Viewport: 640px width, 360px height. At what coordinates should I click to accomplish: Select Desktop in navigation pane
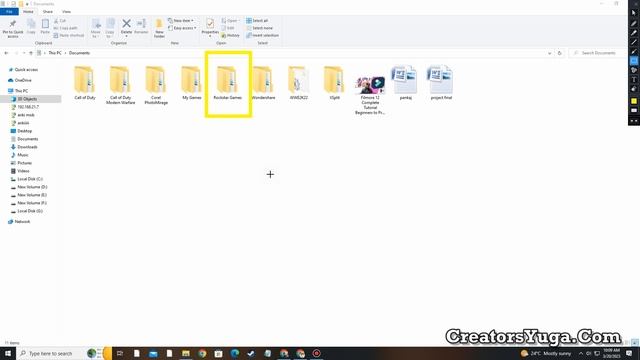point(21,131)
